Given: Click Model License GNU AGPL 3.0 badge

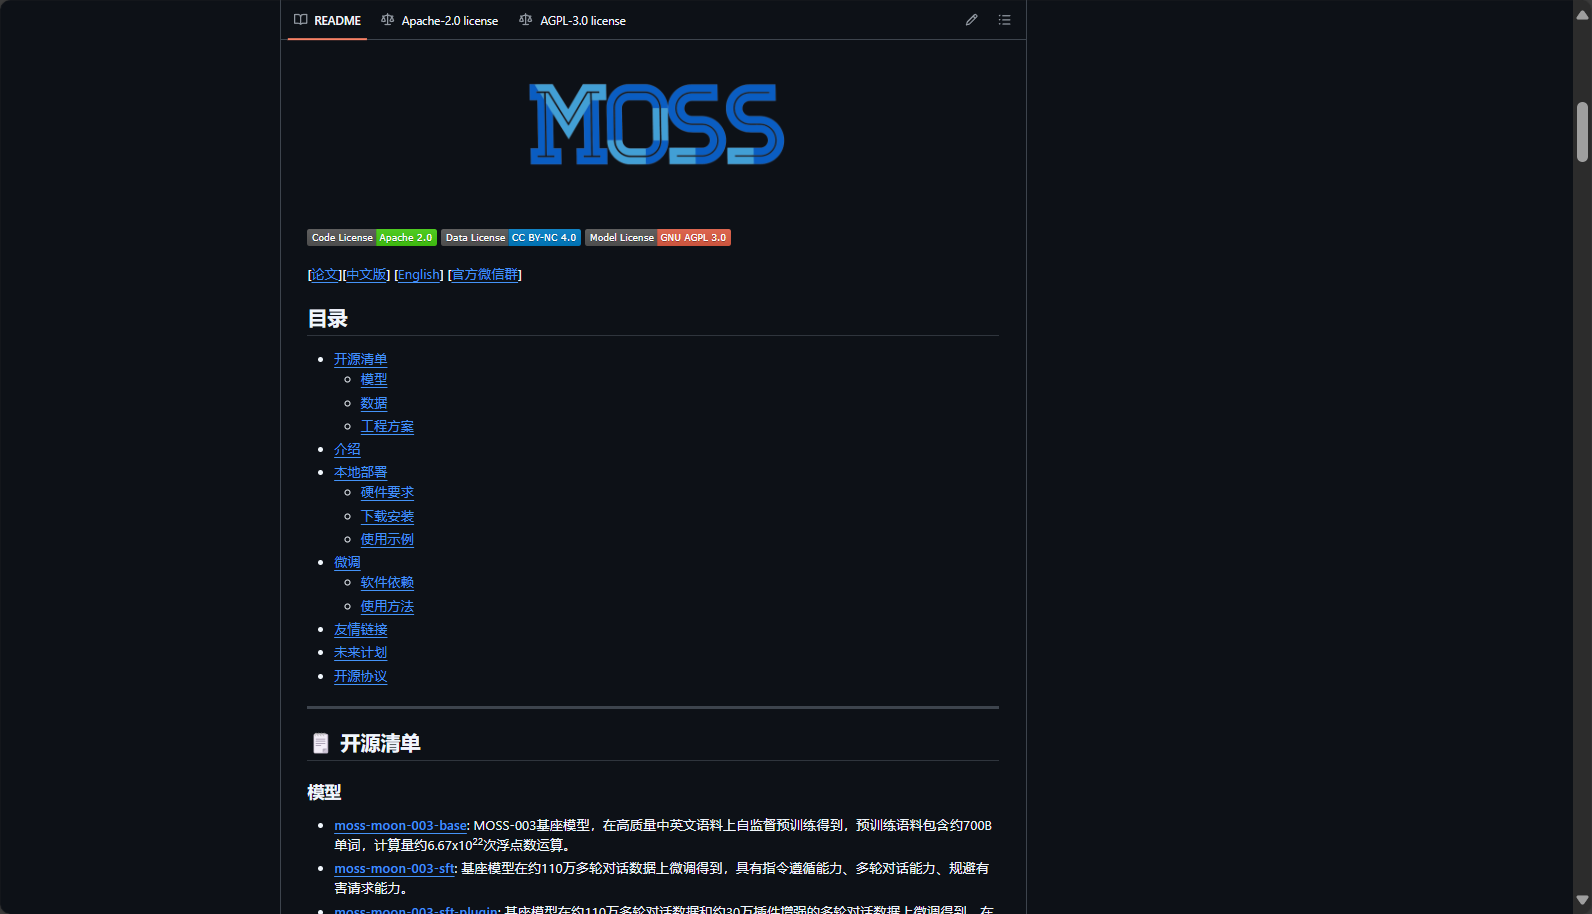Looking at the screenshot, I should [x=658, y=237].
